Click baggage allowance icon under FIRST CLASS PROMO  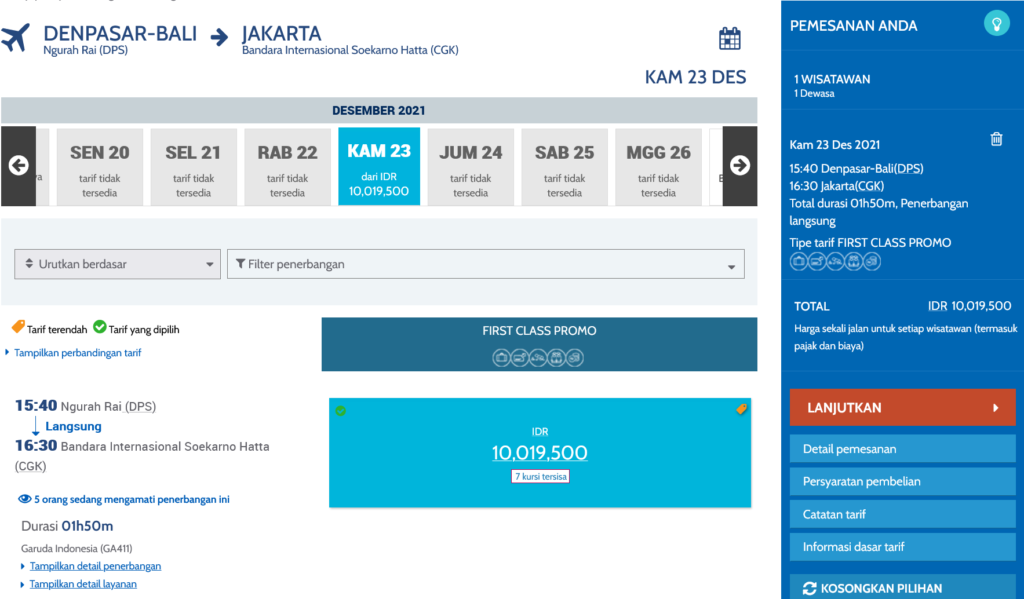pyautogui.click(x=500, y=356)
